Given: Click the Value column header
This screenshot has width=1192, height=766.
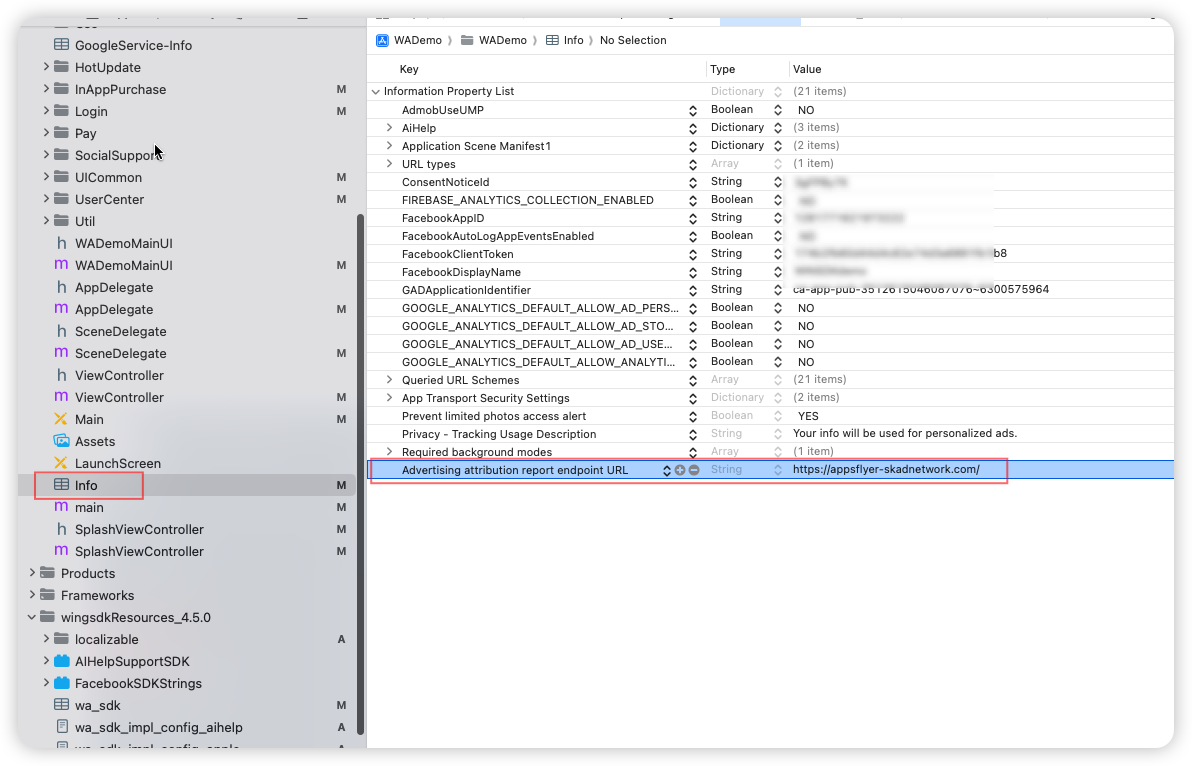Looking at the screenshot, I should pyautogui.click(x=807, y=69).
